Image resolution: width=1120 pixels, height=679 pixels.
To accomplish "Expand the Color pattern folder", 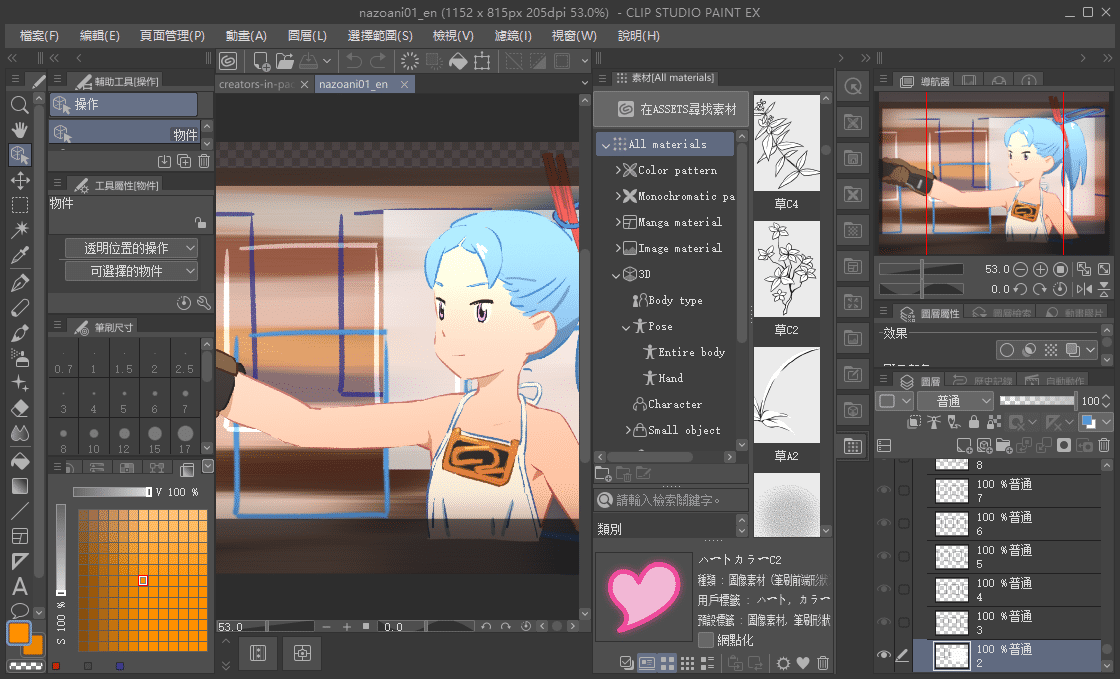I will pyautogui.click(x=619, y=170).
